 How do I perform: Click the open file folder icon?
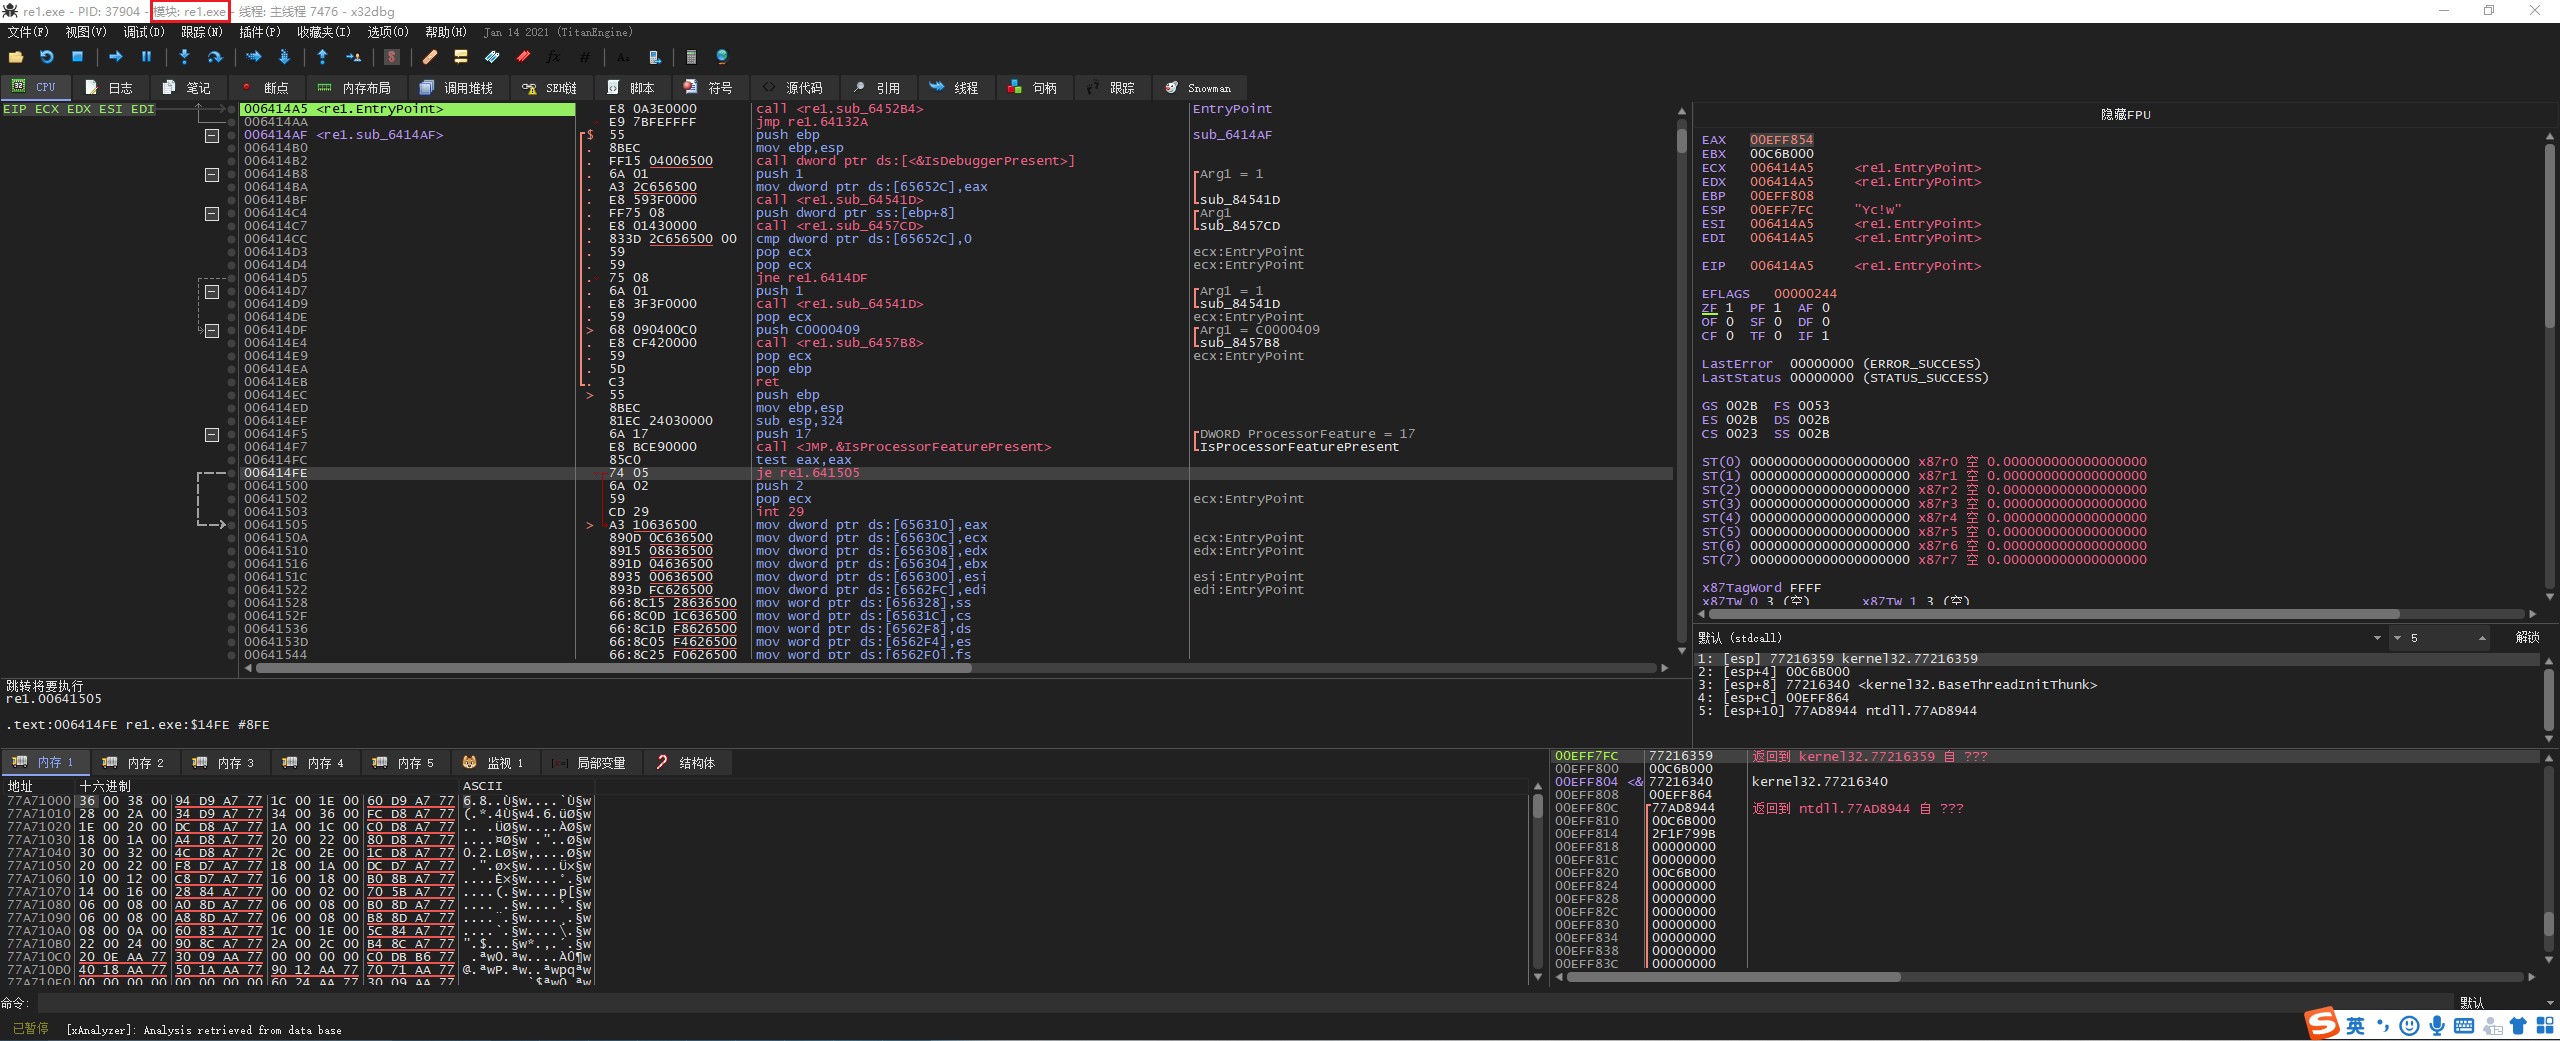click(16, 57)
